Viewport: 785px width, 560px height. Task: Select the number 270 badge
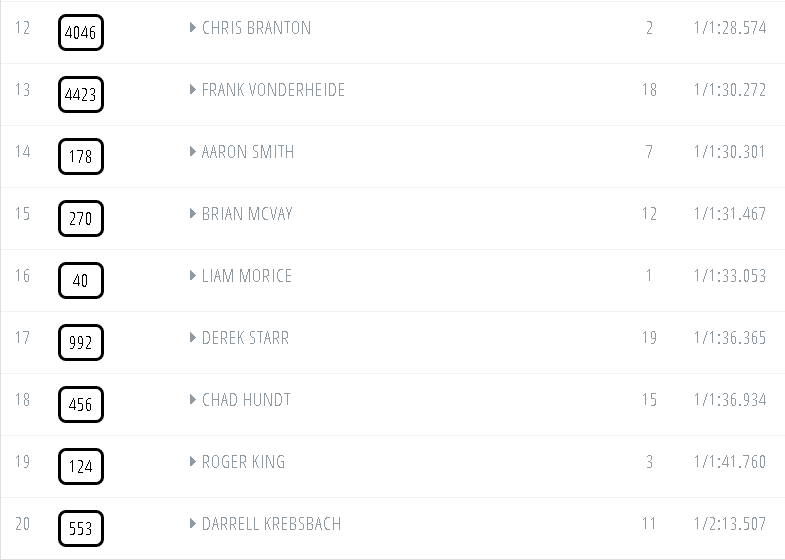(80, 219)
